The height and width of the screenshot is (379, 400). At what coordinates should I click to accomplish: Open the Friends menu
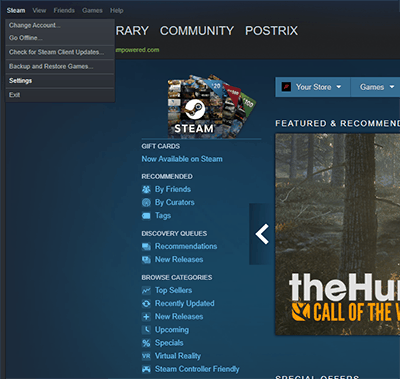click(x=64, y=11)
